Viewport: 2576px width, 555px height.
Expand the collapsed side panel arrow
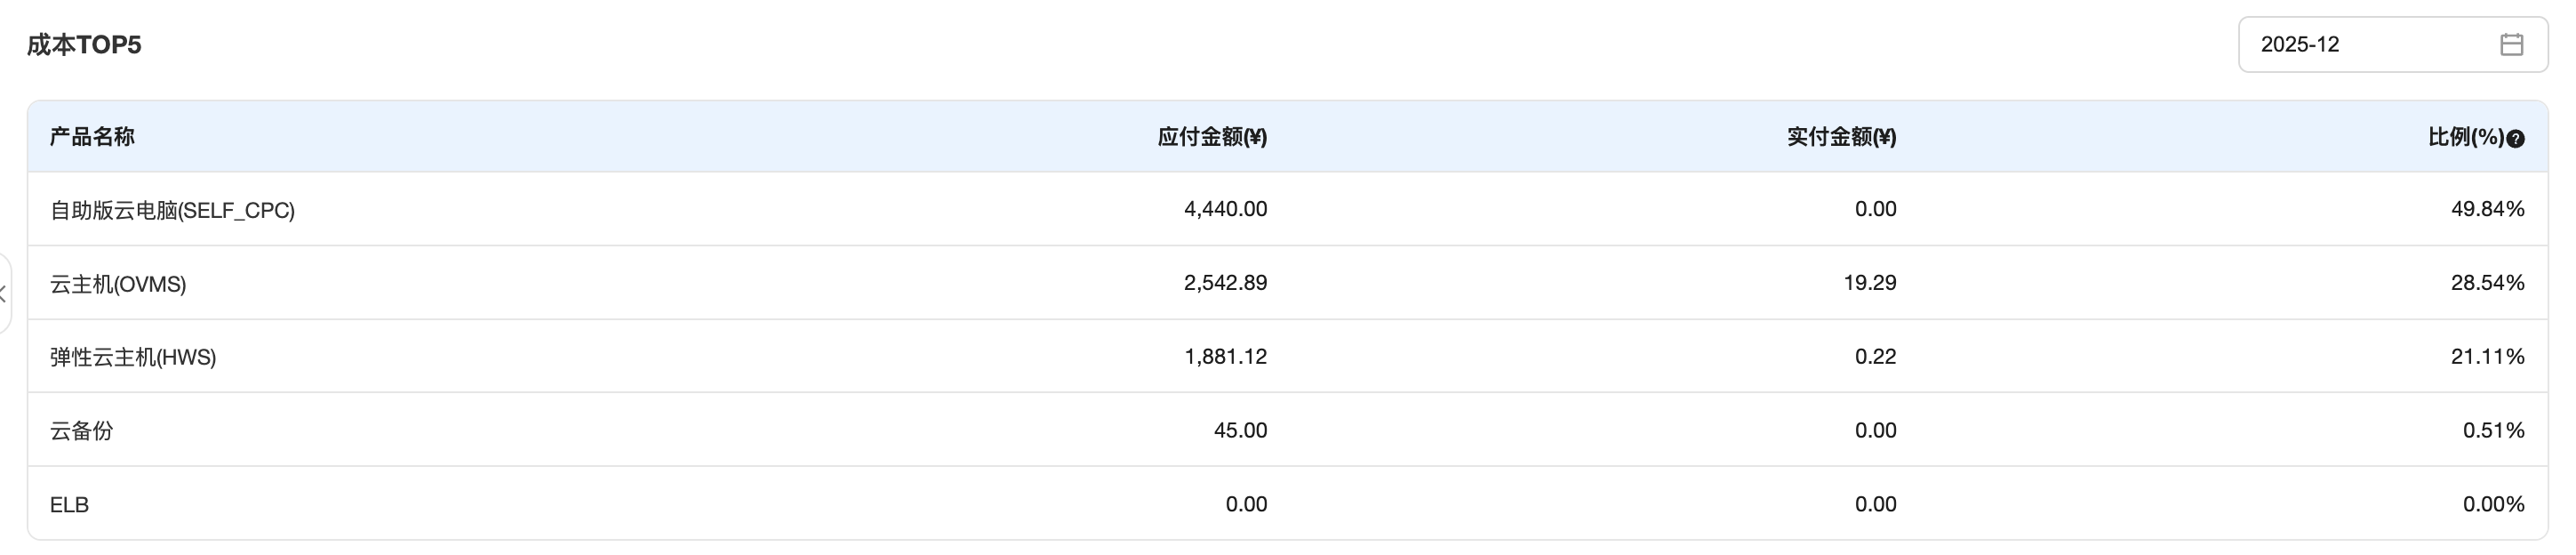pyautogui.click(x=4, y=294)
